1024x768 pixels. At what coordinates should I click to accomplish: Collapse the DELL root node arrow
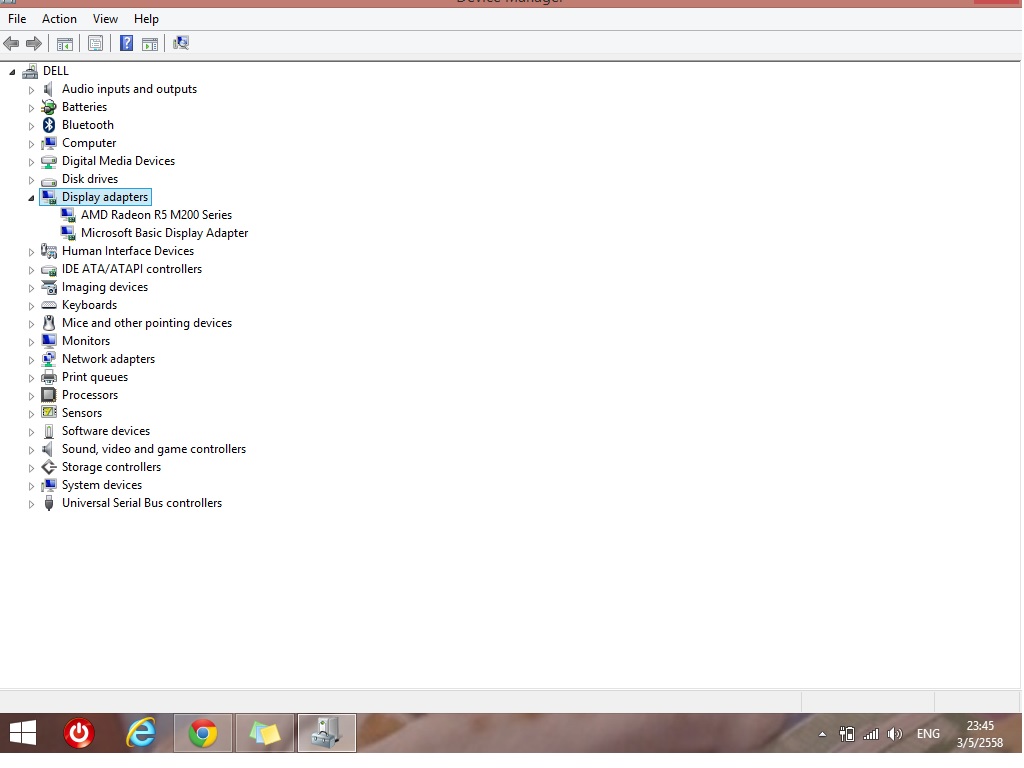[x=12, y=72]
